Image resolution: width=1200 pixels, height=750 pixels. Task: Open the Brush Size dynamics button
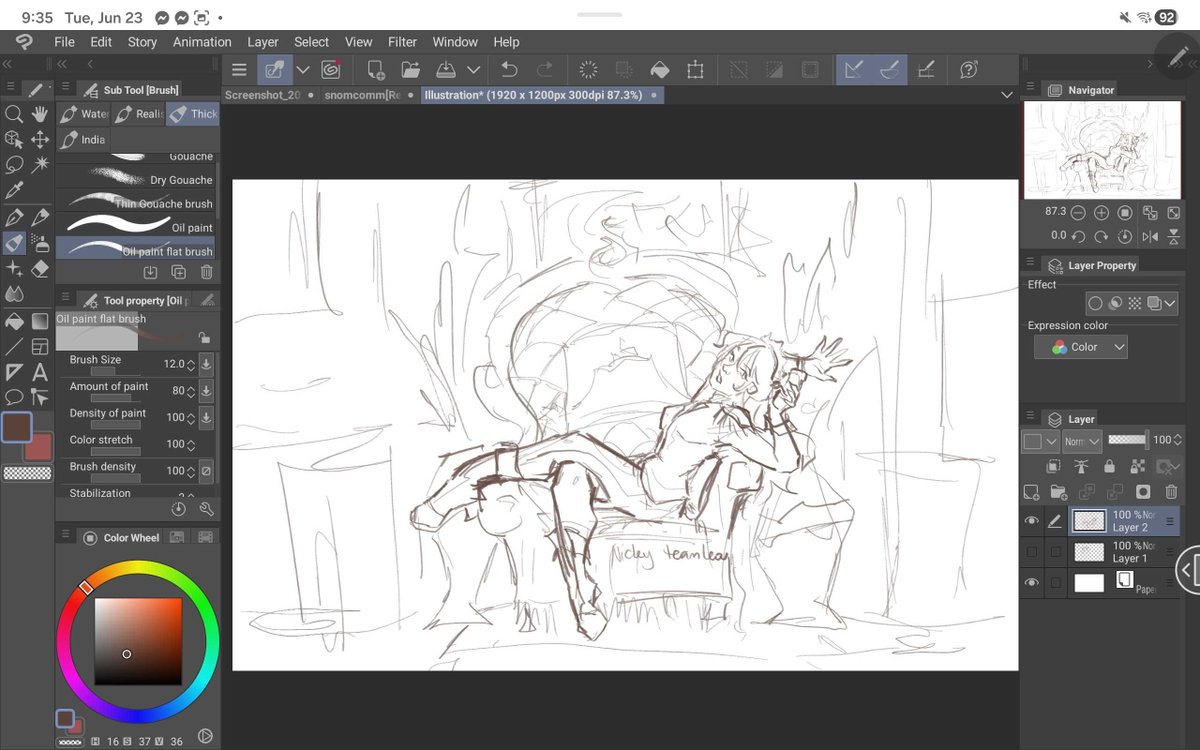tap(206, 364)
